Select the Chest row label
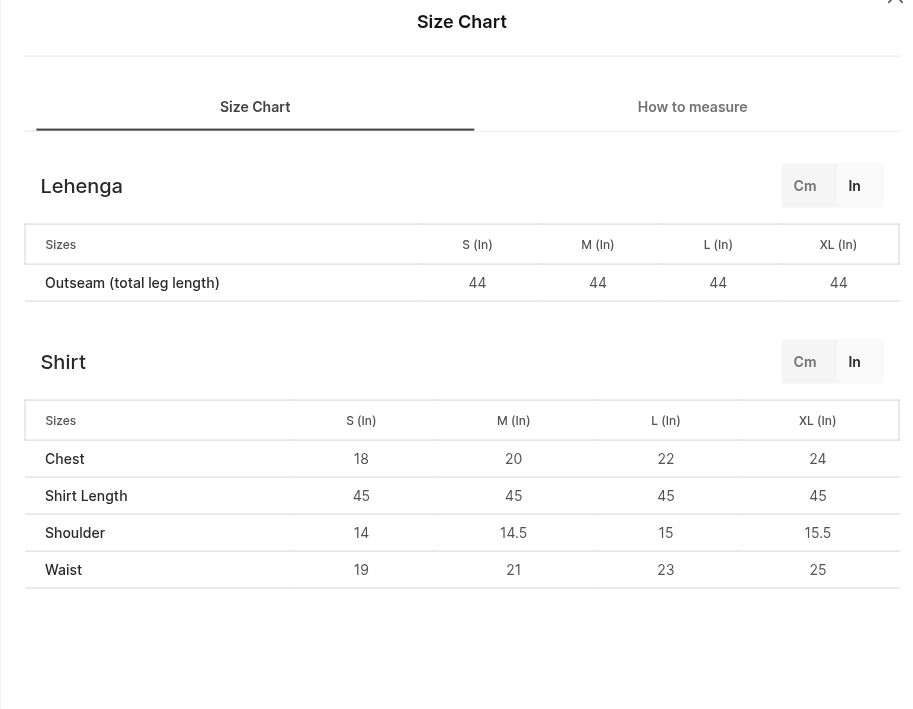The height and width of the screenshot is (709, 913). coord(65,459)
